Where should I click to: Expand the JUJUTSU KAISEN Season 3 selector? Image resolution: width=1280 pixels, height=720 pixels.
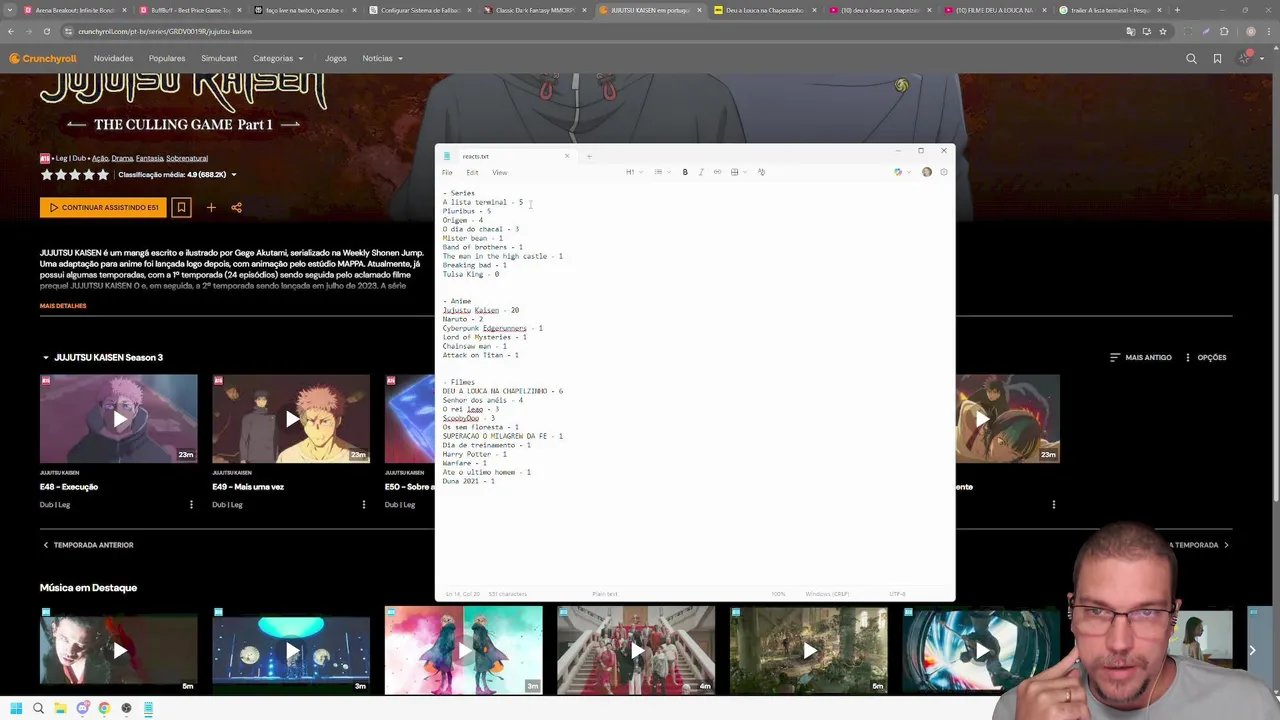pos(102,357)
